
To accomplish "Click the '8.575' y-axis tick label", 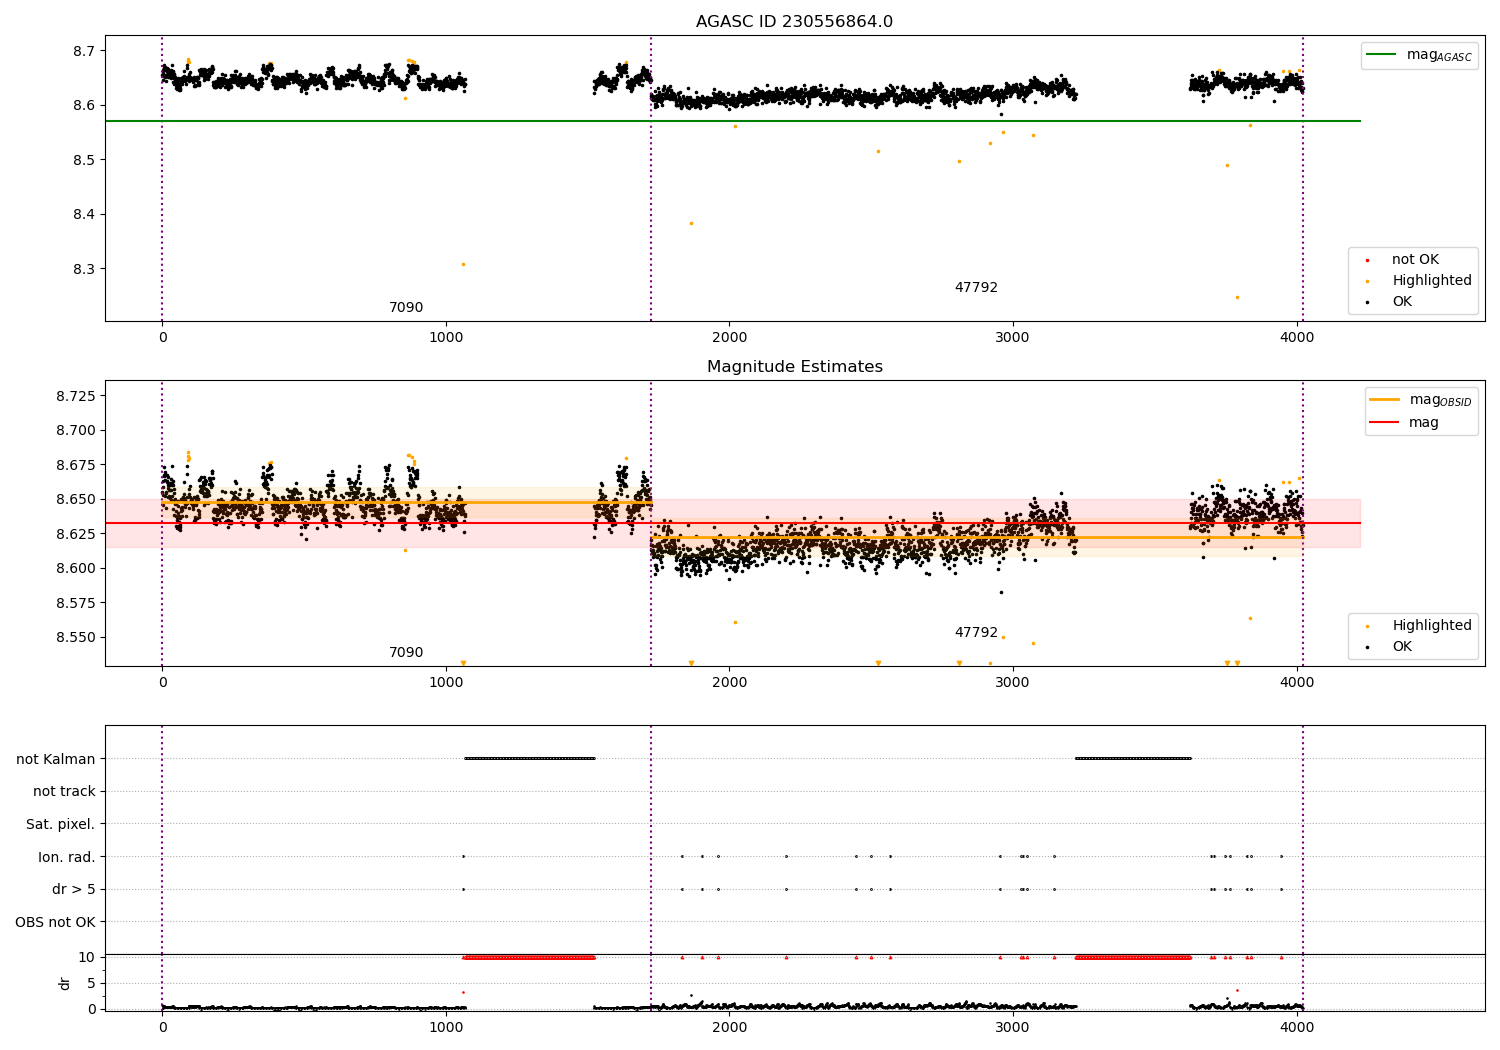I will coord(76,604).
